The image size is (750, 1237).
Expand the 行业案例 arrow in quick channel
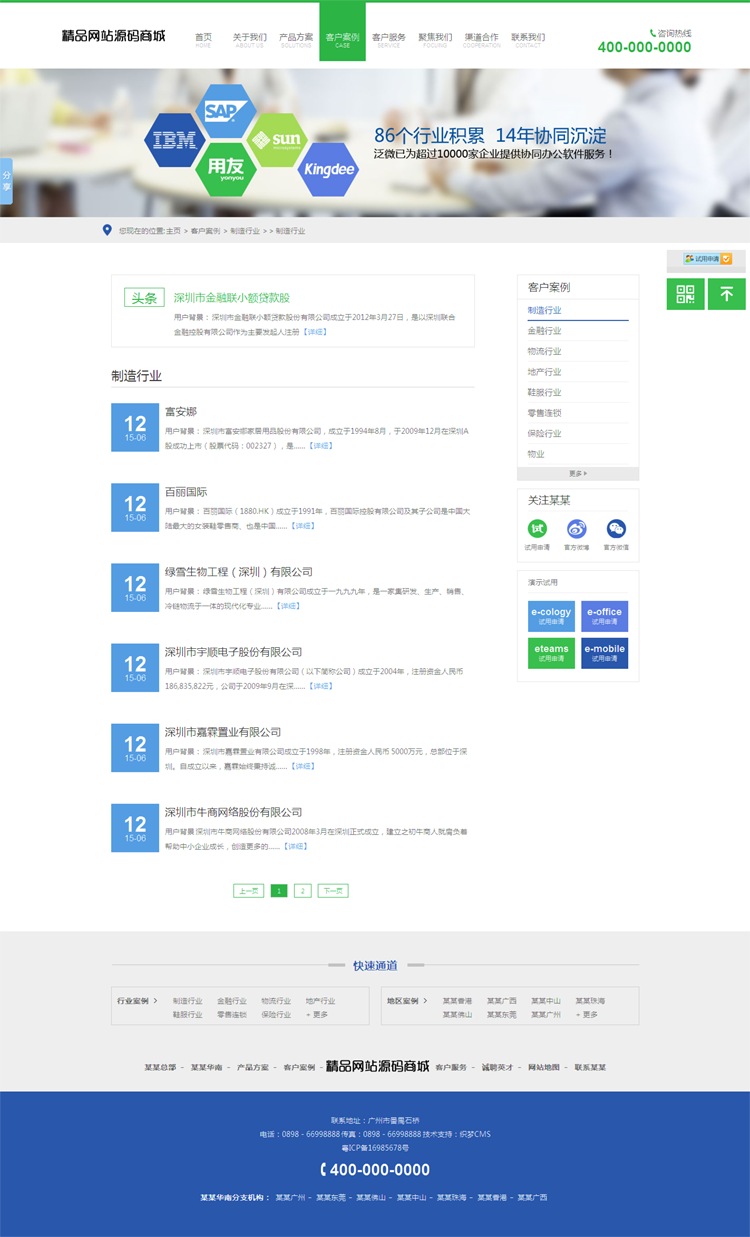pyautogui.click(x=154, y=1000)
